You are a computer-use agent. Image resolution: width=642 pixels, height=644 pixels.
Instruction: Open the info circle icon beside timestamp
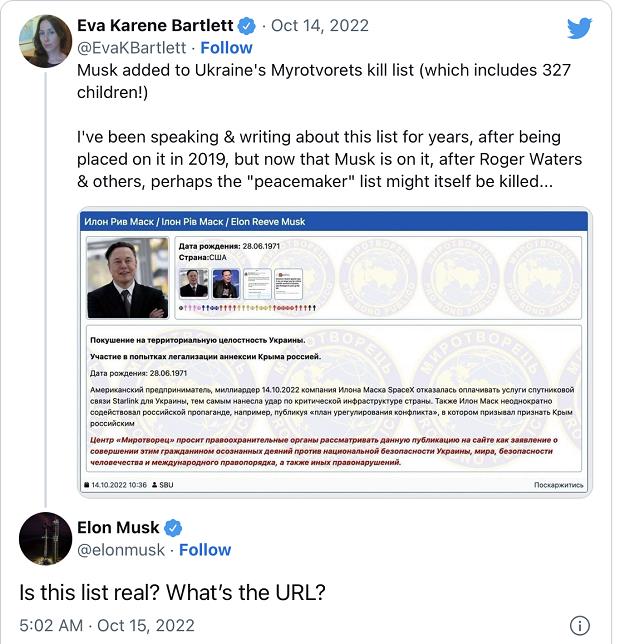580,626
